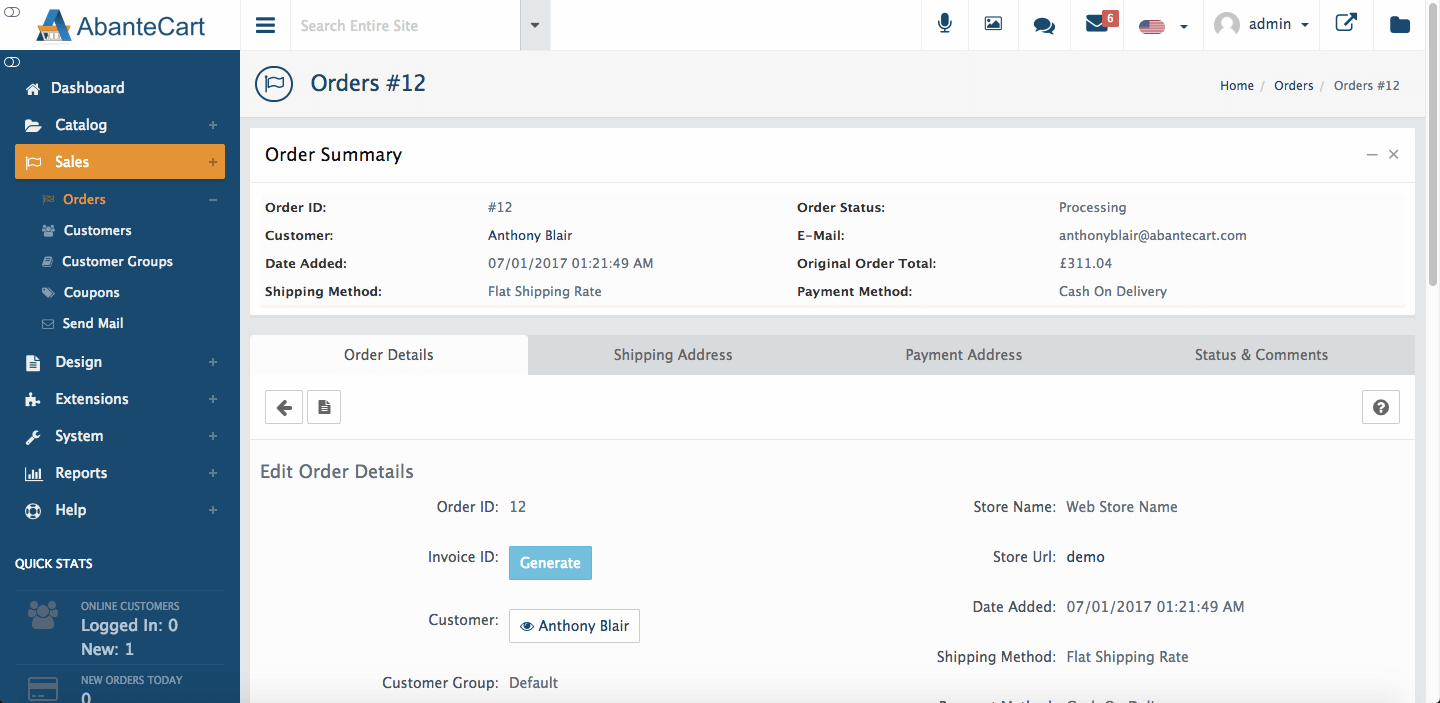Collapse the Order Summary panel with the minus

(1372, 155)
